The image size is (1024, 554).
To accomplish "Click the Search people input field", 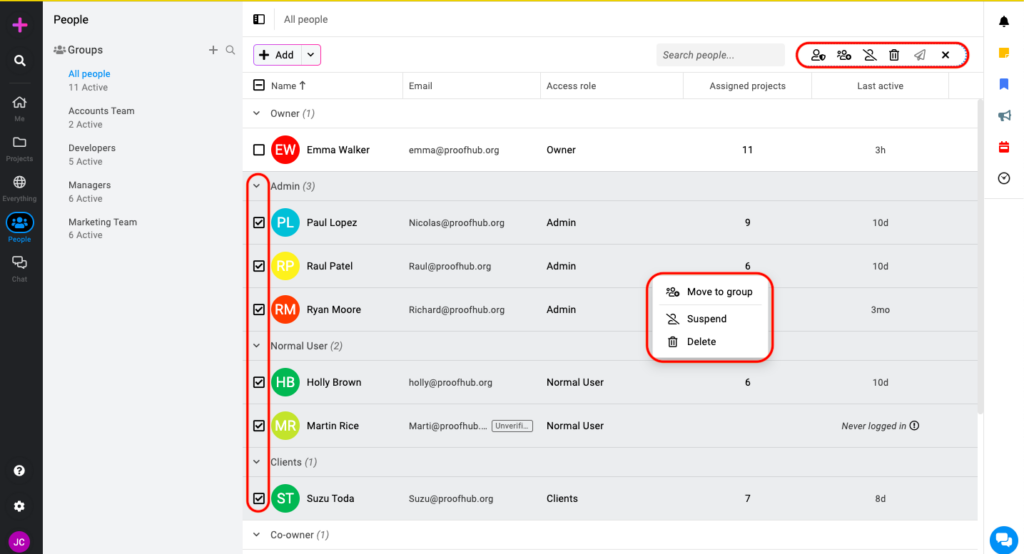I will [719, 55].
